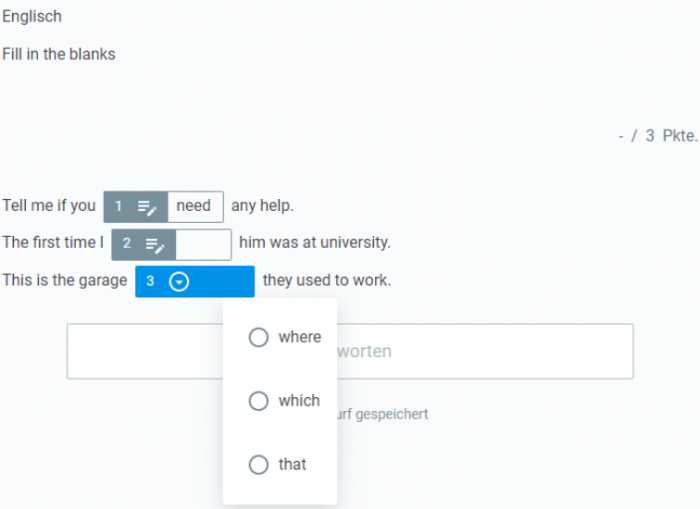Select the 'where' radio button
The width and height of the screenshot is (700, 509).
coord(258,337)
